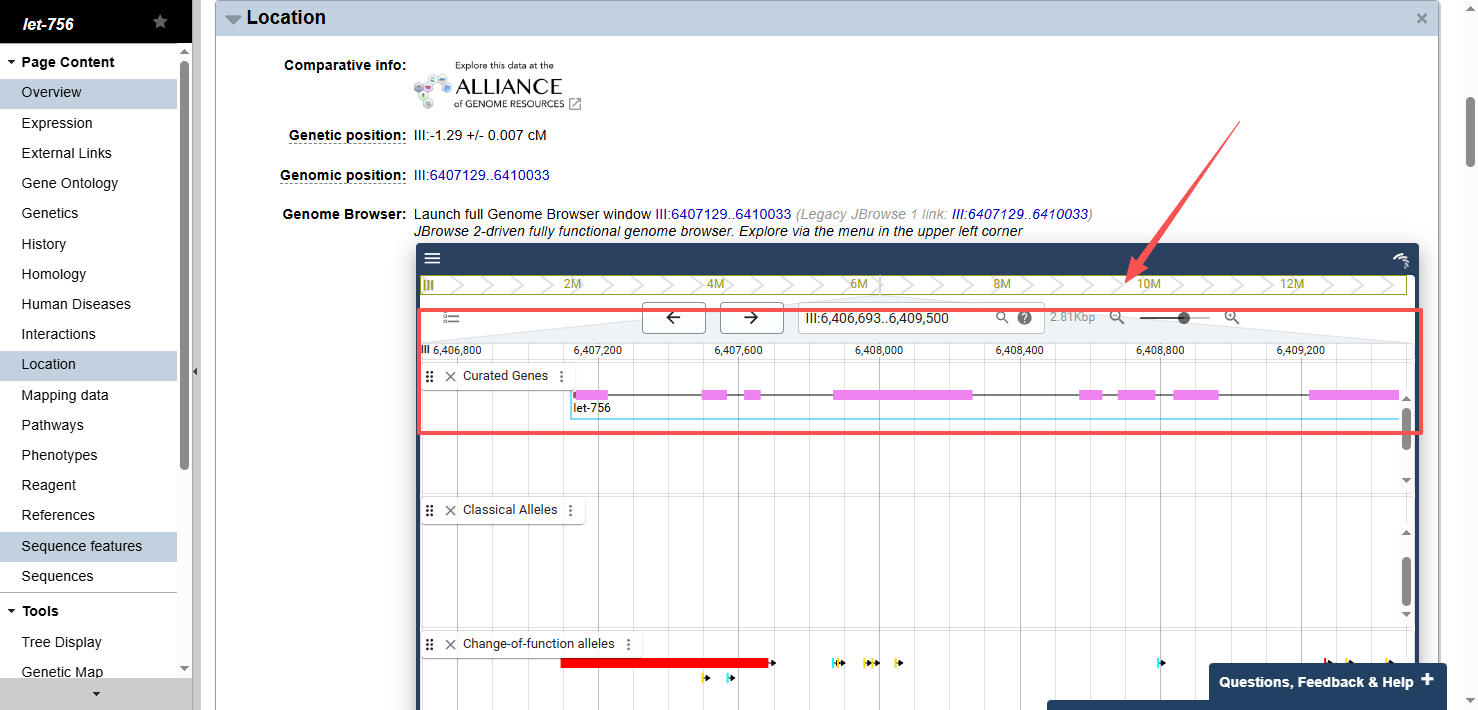Open the location search help icon
The width and height of the screenshot is (1478, 710).
(1025, 318)
